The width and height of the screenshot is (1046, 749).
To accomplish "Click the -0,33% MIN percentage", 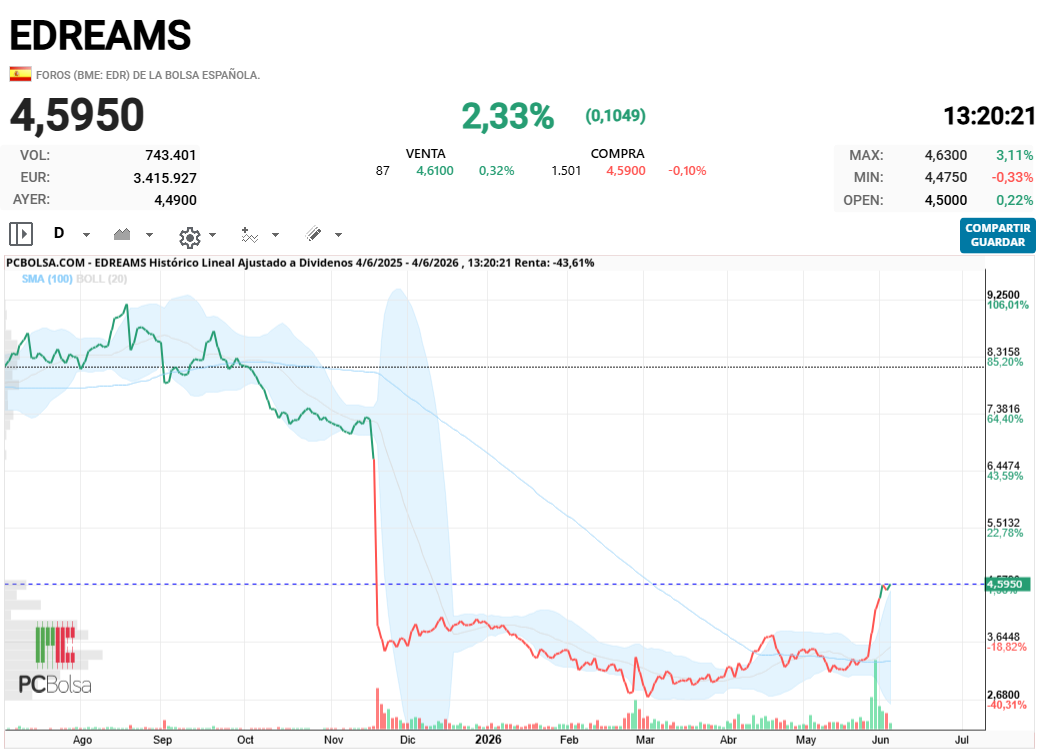I will click(x=1012, y=177).
